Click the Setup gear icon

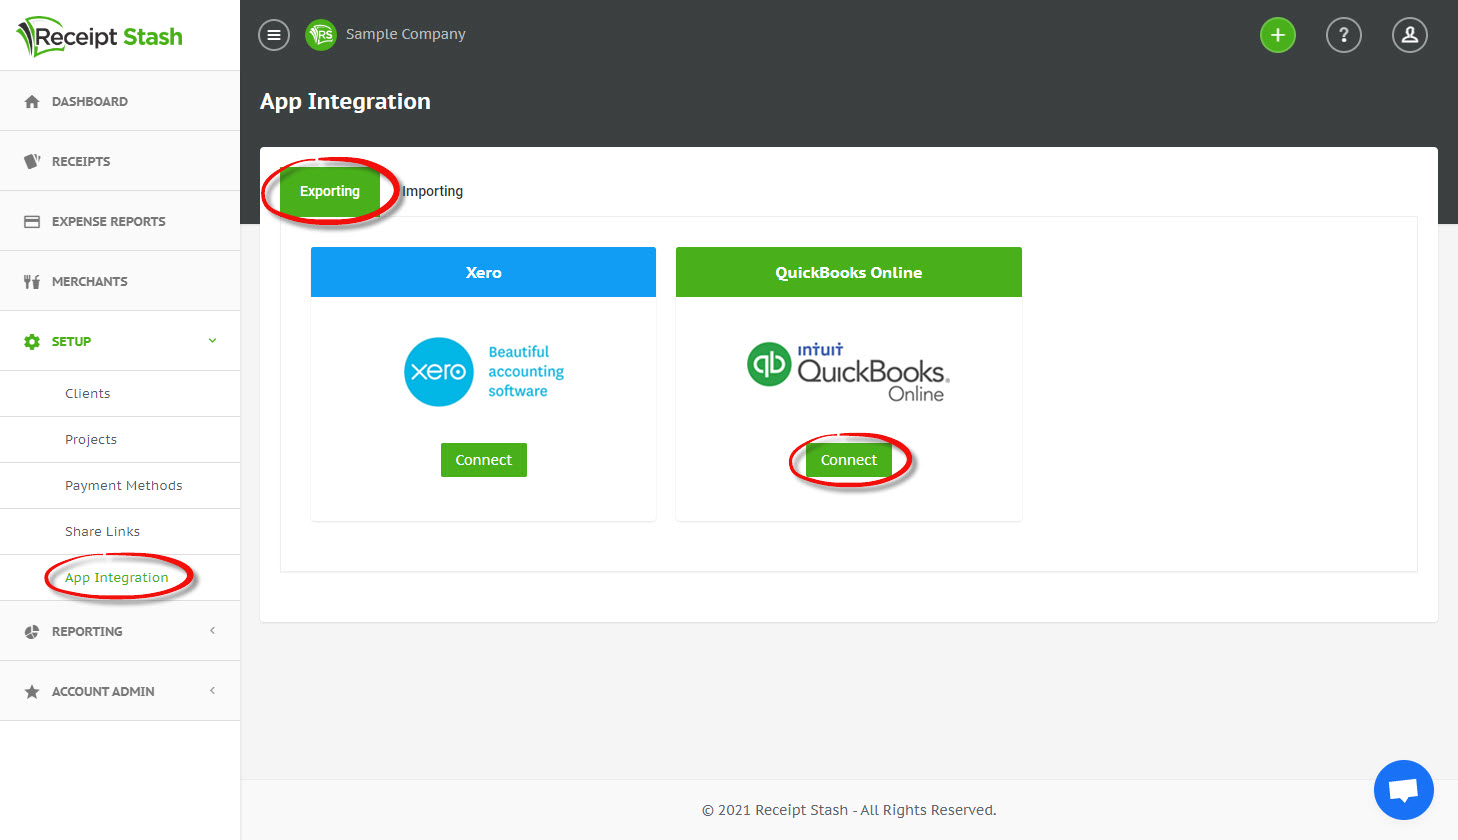(x=32, y=341)
